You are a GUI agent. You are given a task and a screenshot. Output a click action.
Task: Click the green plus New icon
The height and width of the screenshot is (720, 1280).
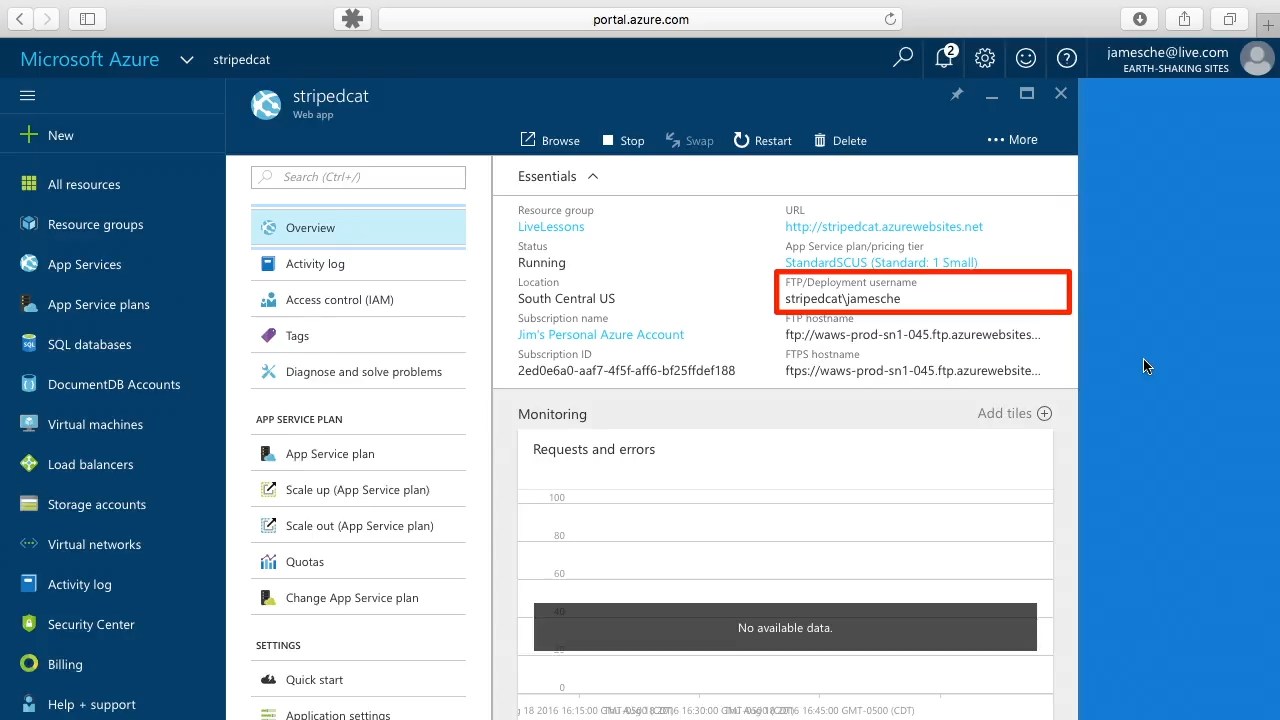(x=28, y=135)
